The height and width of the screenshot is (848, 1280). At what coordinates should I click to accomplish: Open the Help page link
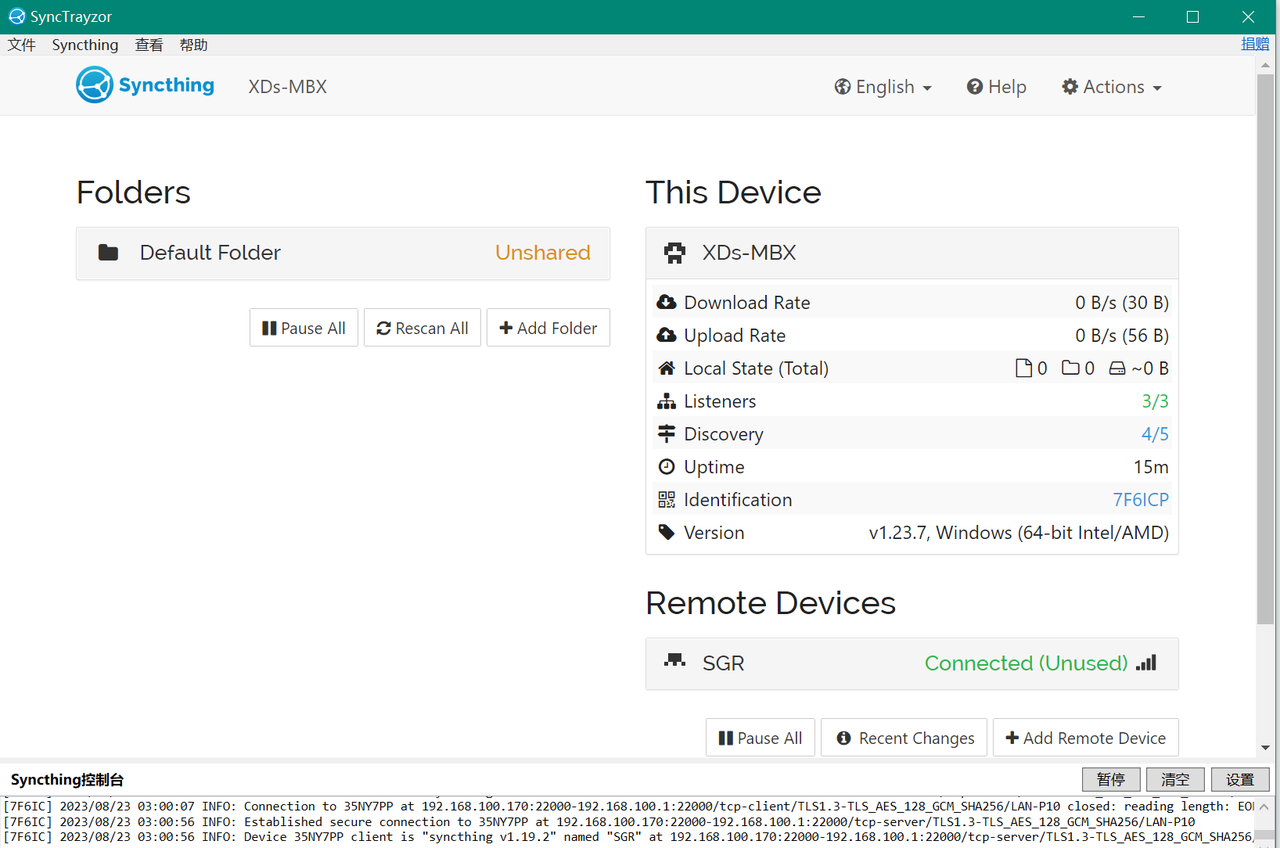(x=996, y=87)
